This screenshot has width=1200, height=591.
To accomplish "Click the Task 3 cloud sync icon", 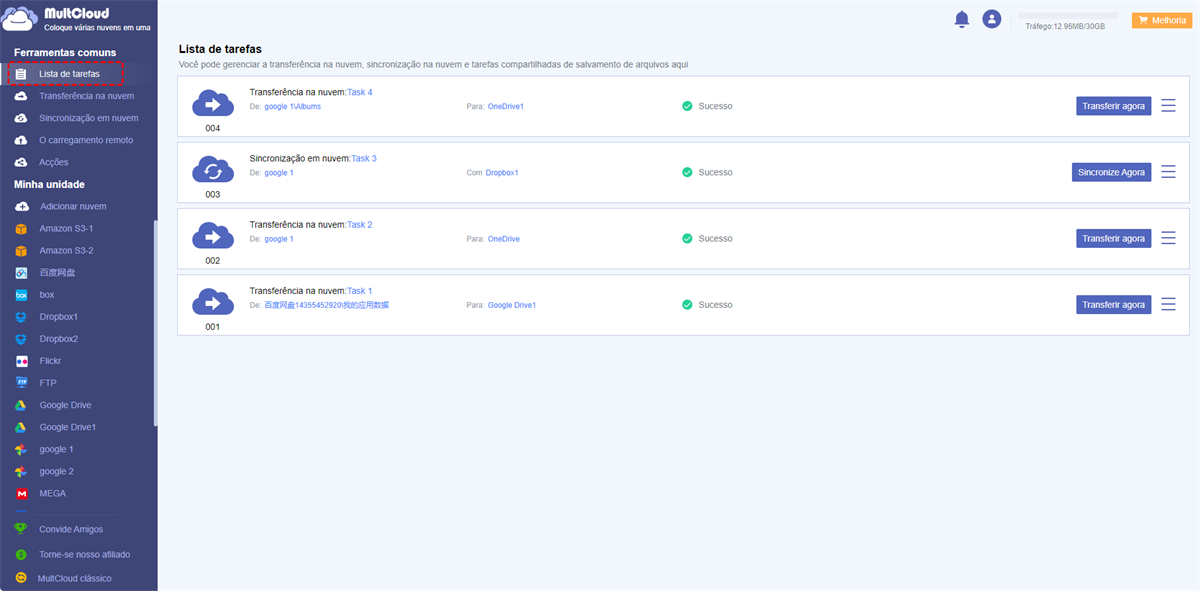I will 212,169.
